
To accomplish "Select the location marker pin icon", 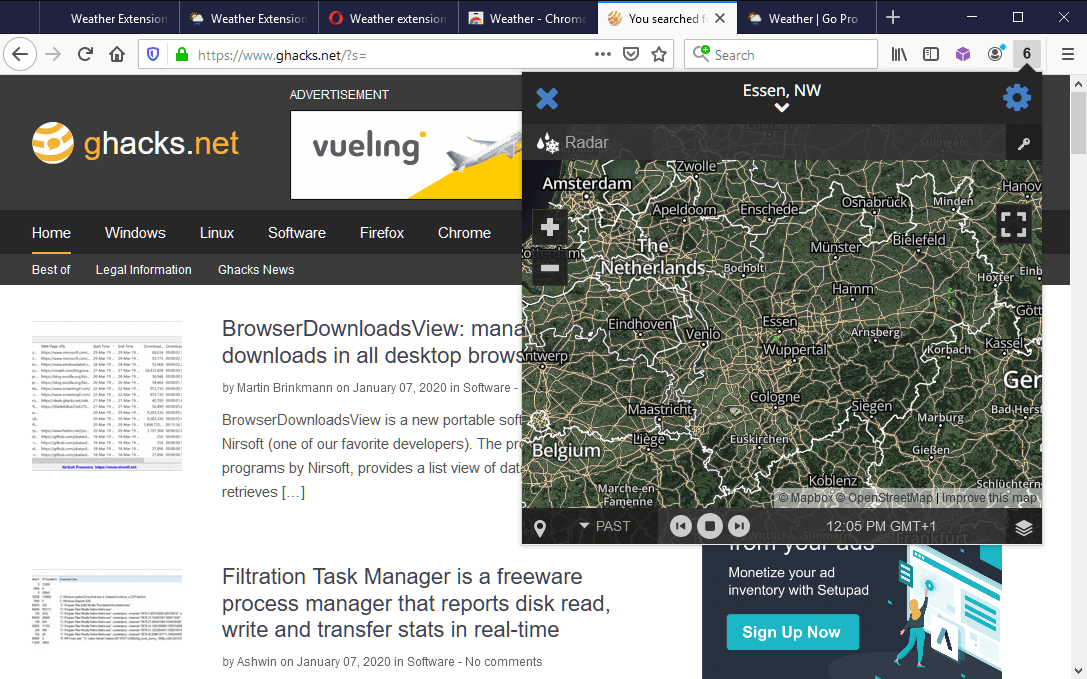I will click(540, 526).
